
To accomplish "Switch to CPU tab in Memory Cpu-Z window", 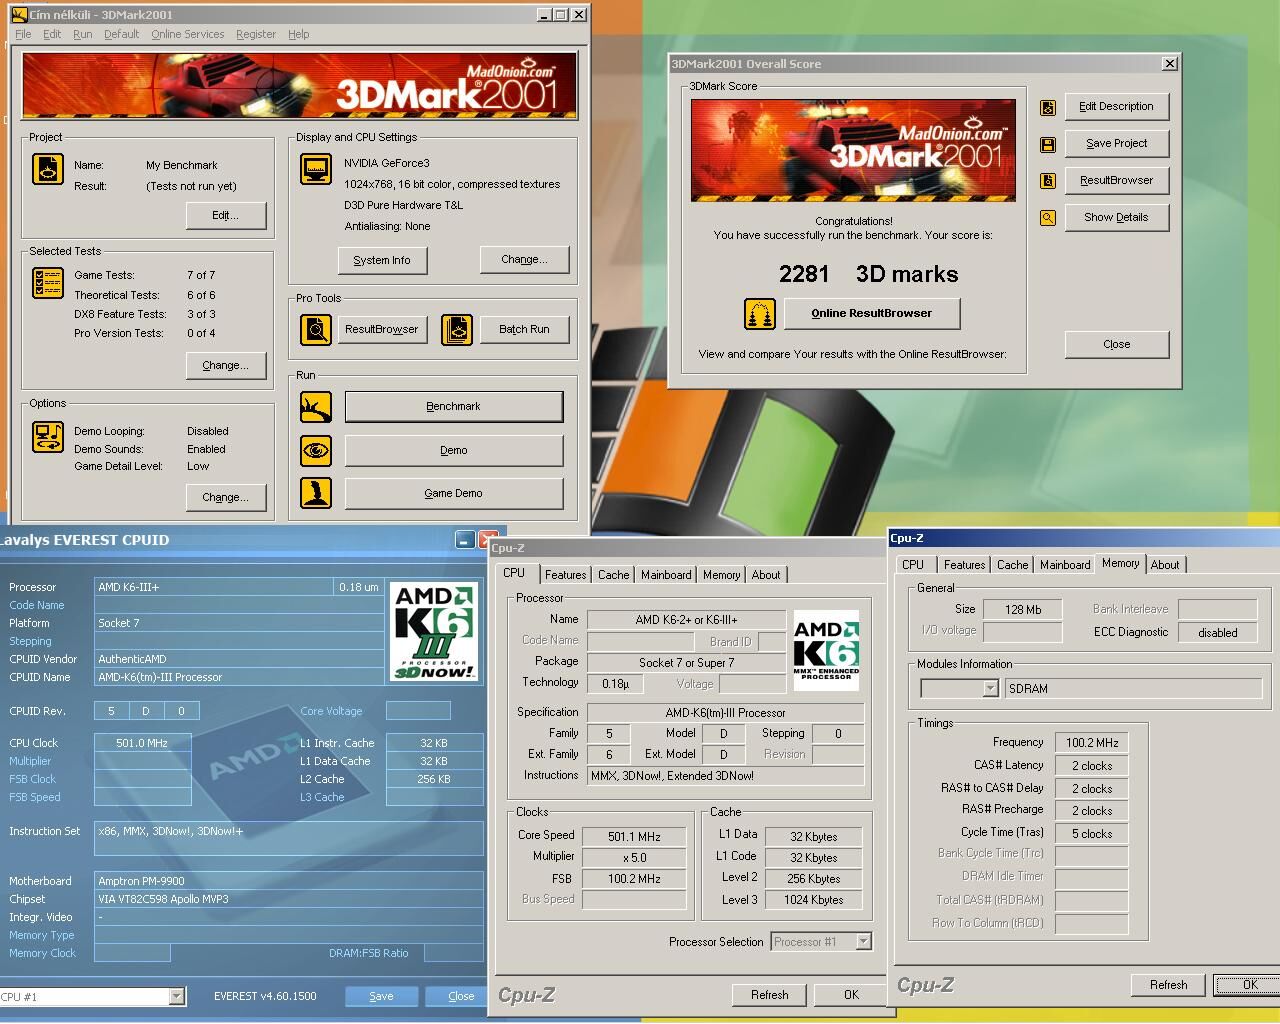I will [913, 565].
